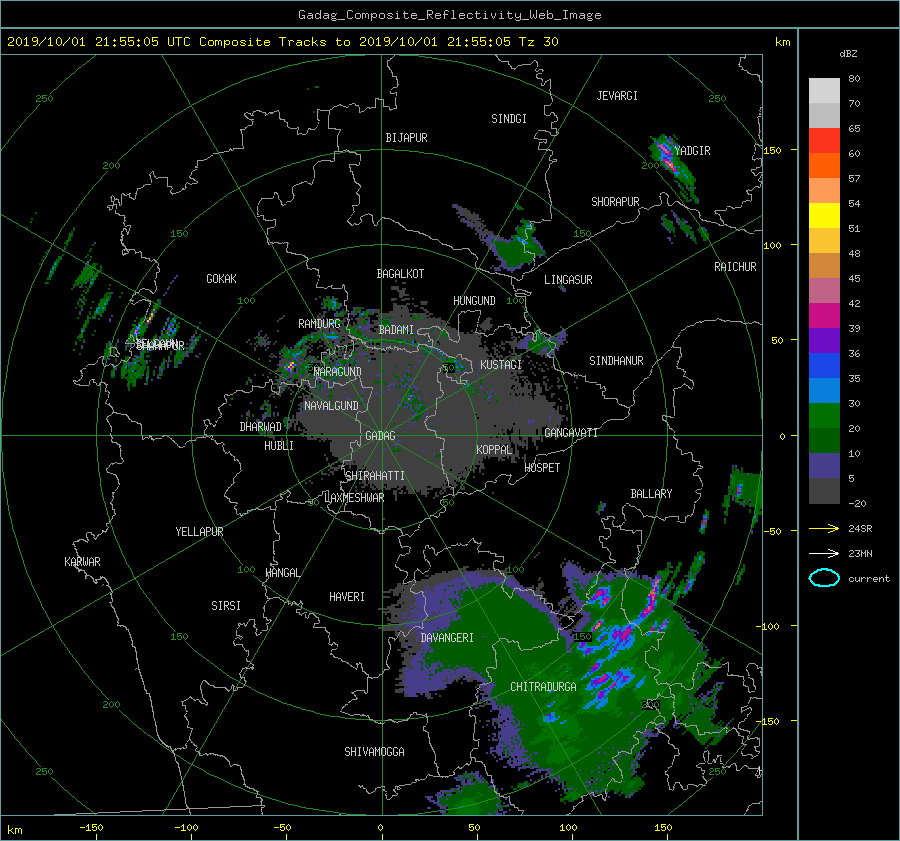Click the DHARWAD city label
Viewport: 900px width, 841px height.
[261, 427]
